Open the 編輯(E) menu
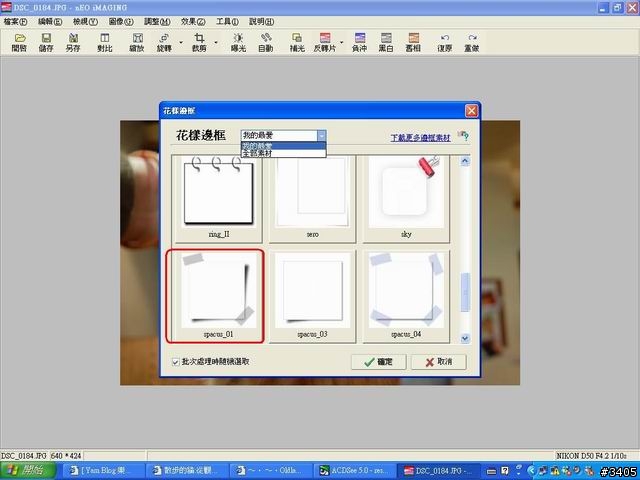This screenshot has width=640, height=480. pyautogui.click(x=50, y=22)
